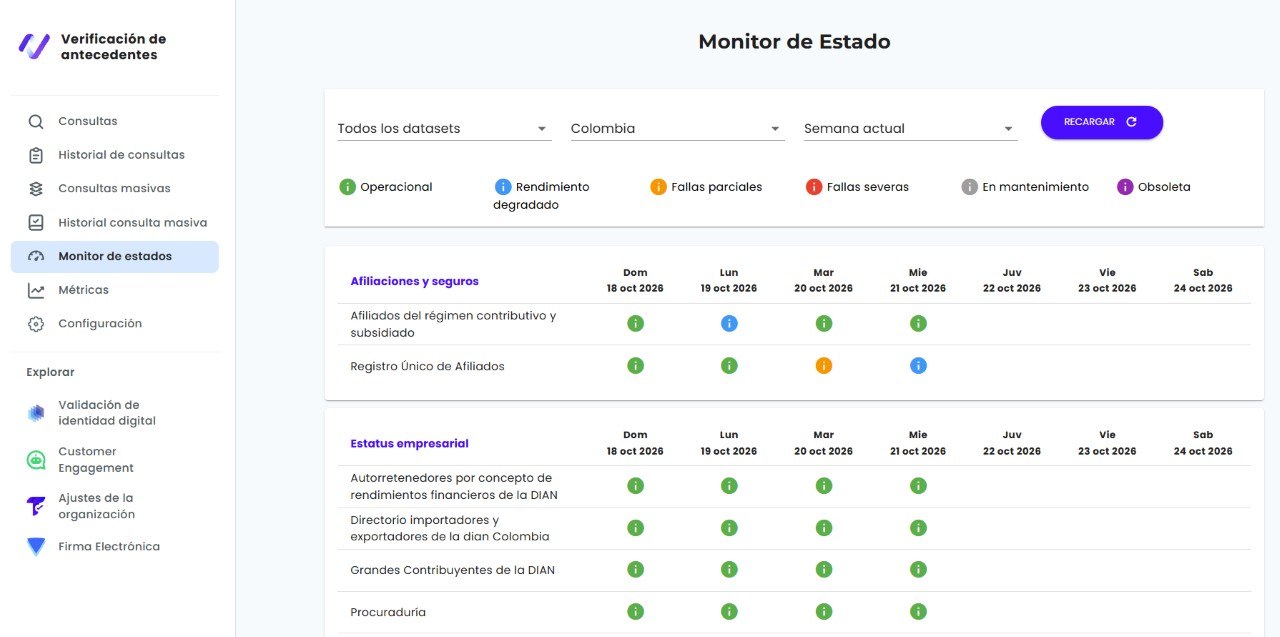Click the Configuración gear icon
The width and height of the screenshot is (1280, 637).
pyautogui.click(x=36, y=324)
